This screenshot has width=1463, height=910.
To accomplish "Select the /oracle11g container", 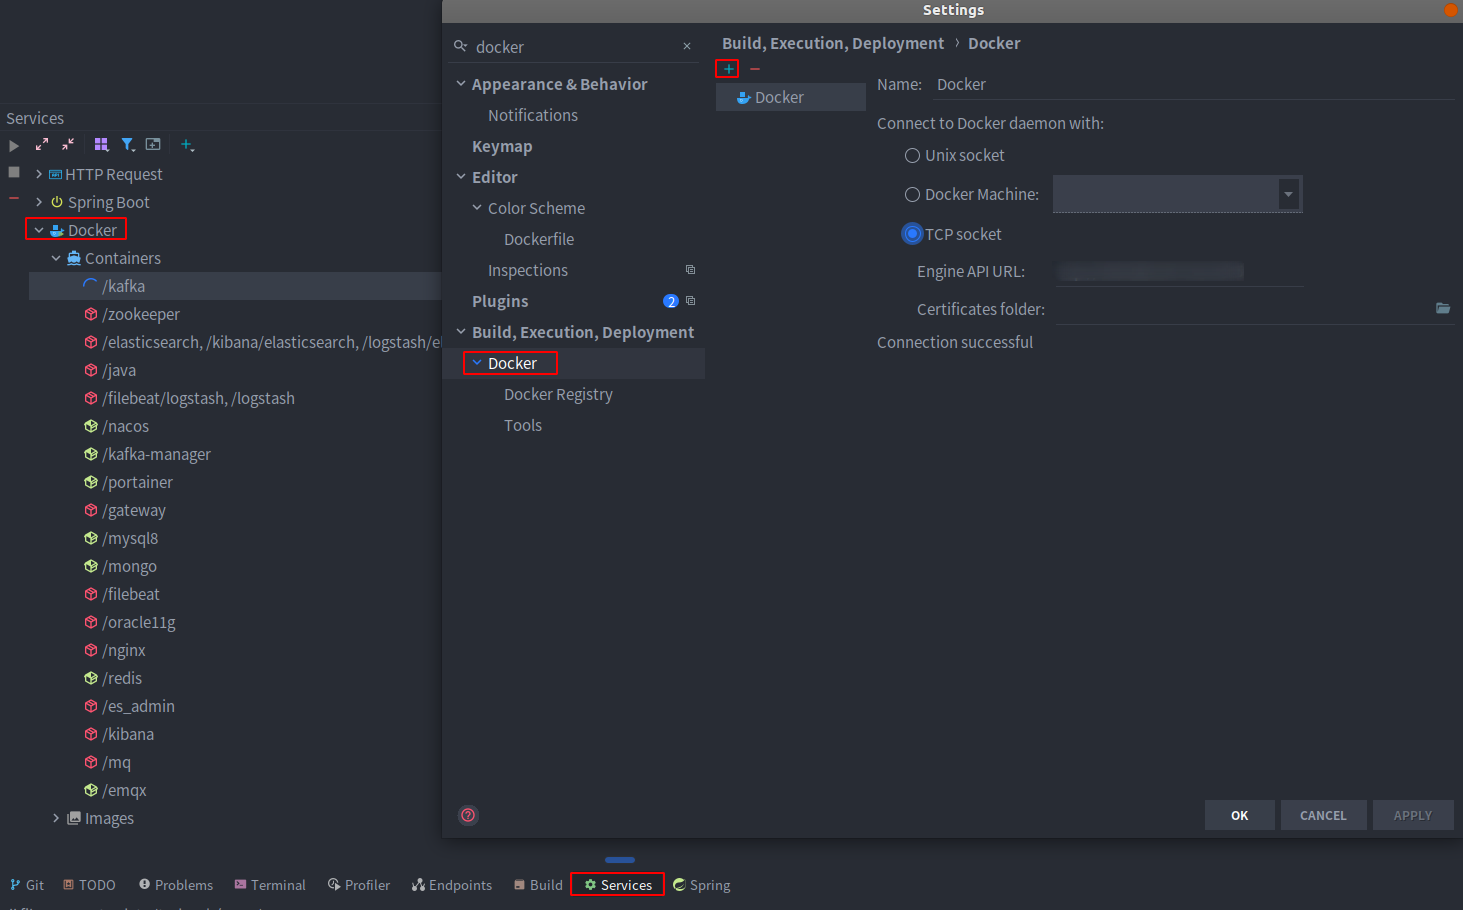I will (139, 622).
